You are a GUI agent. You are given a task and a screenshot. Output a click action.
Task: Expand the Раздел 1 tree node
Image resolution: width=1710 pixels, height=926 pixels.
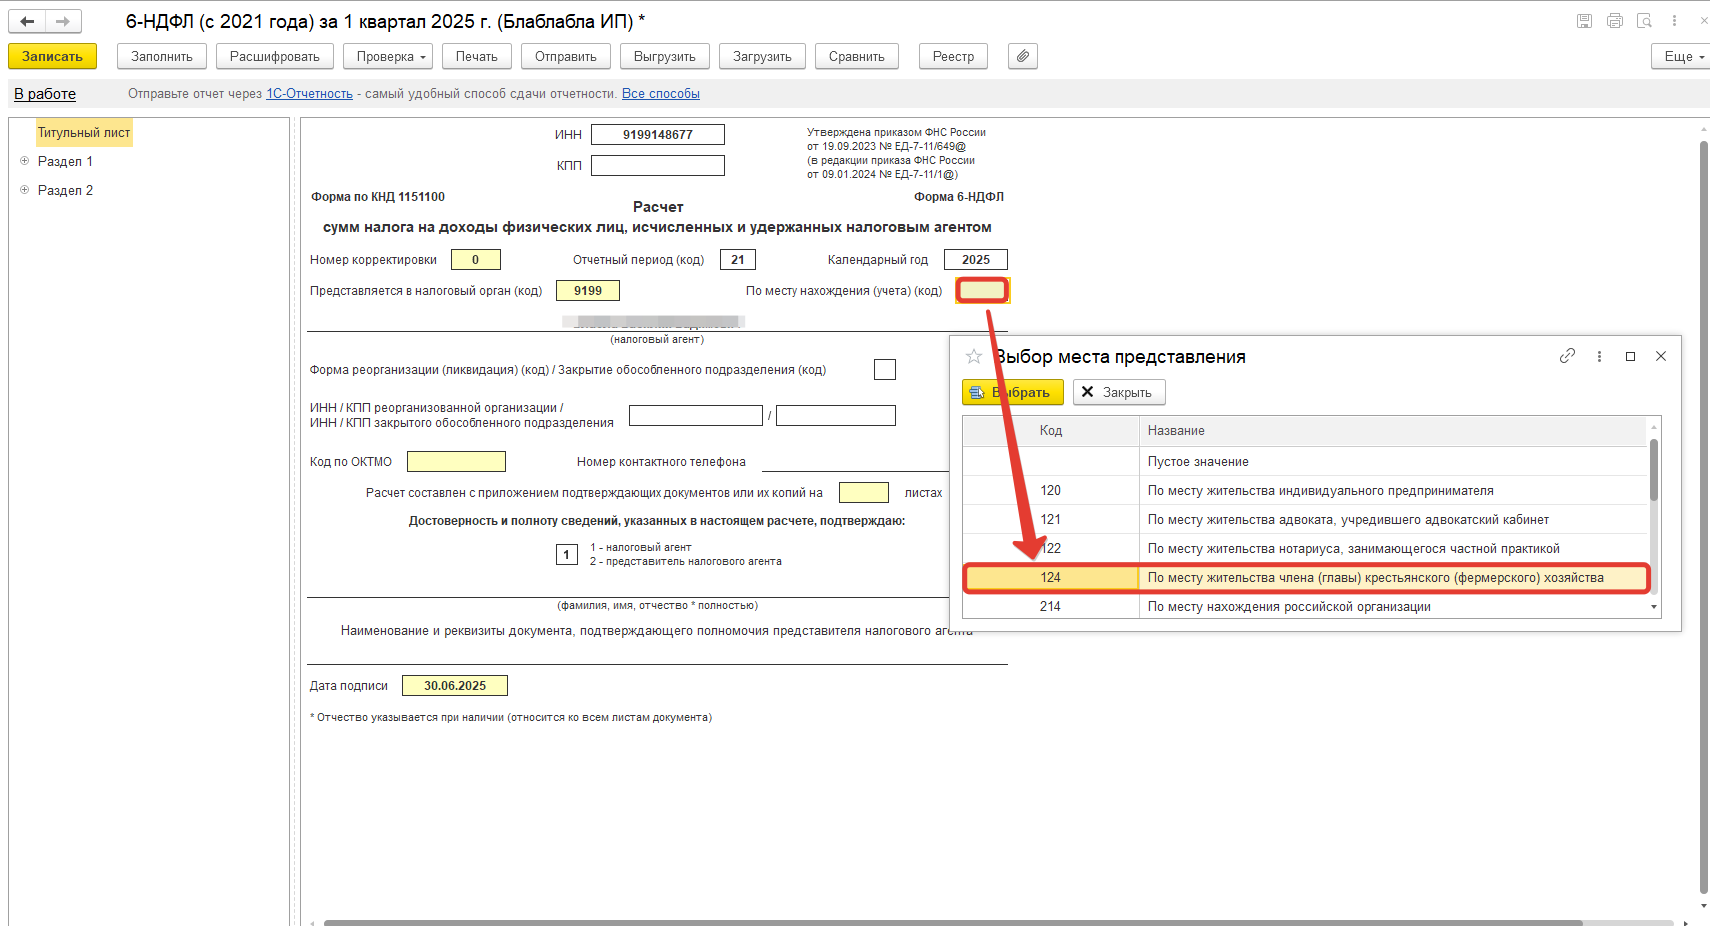coord(25,161)
